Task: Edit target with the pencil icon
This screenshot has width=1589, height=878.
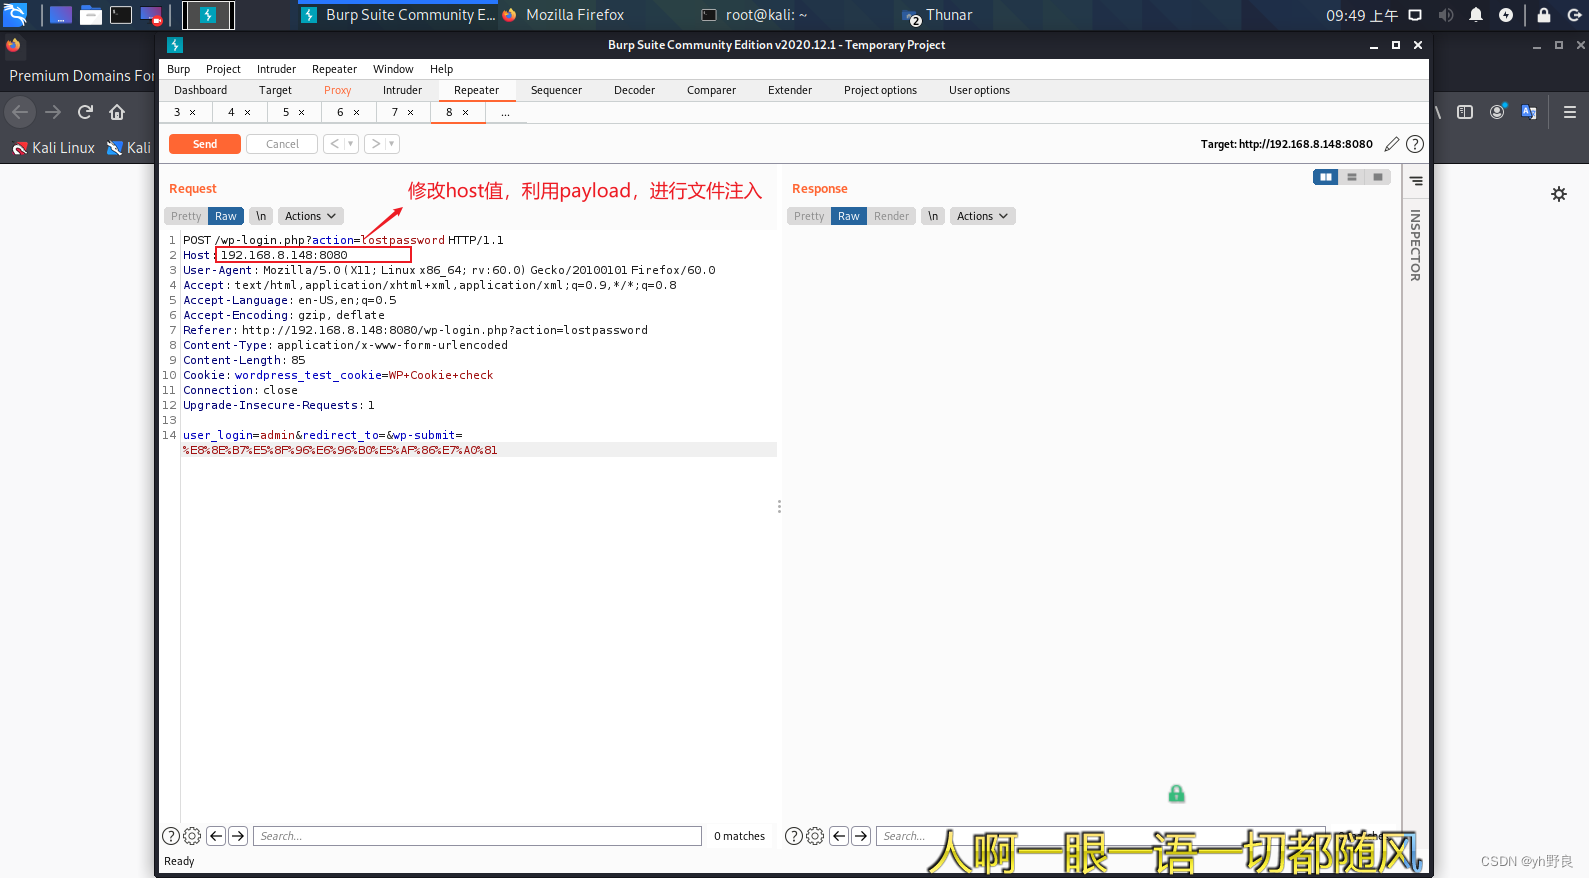Action: click(1391, 144)
